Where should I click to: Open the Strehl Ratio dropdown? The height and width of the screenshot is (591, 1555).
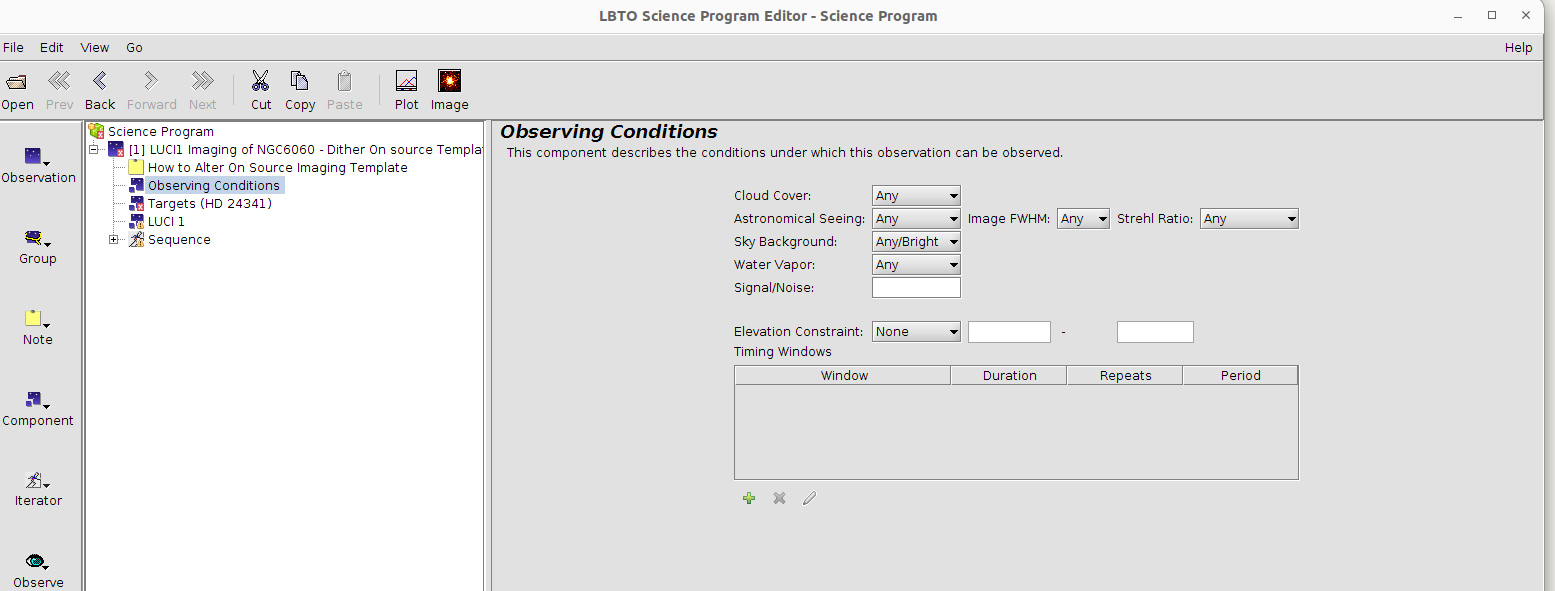tap(1249, 219)
